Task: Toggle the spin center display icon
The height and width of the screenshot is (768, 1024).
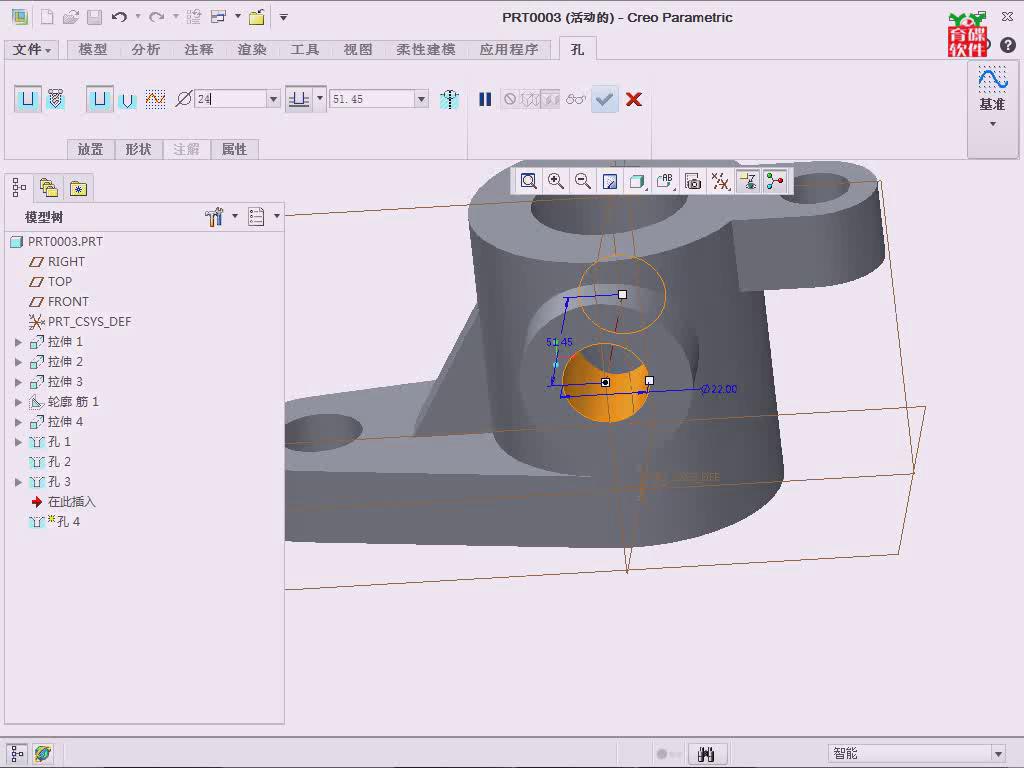Action: (x=775, y=181)
